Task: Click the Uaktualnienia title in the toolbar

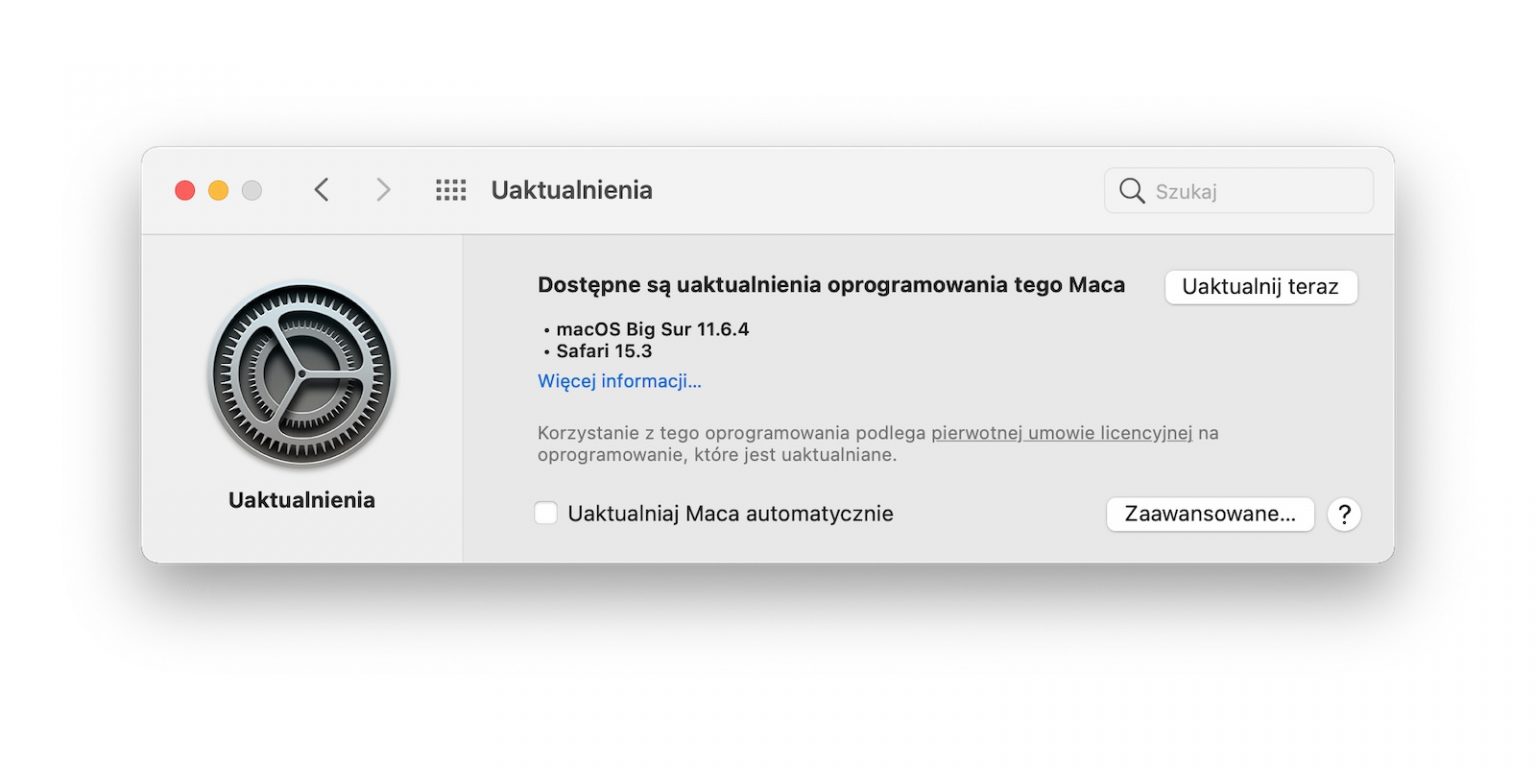Action: coord(571,190)
